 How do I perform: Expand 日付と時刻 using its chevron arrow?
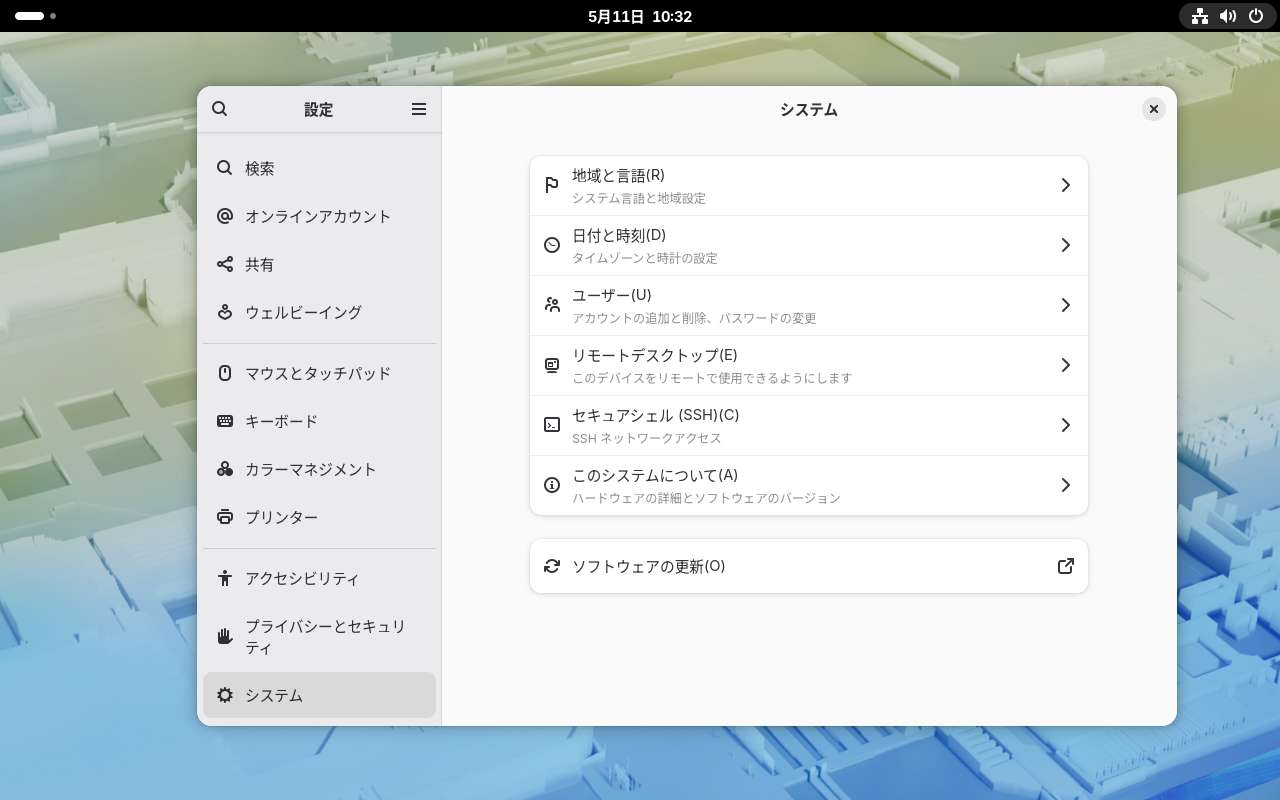[1066, 245]
